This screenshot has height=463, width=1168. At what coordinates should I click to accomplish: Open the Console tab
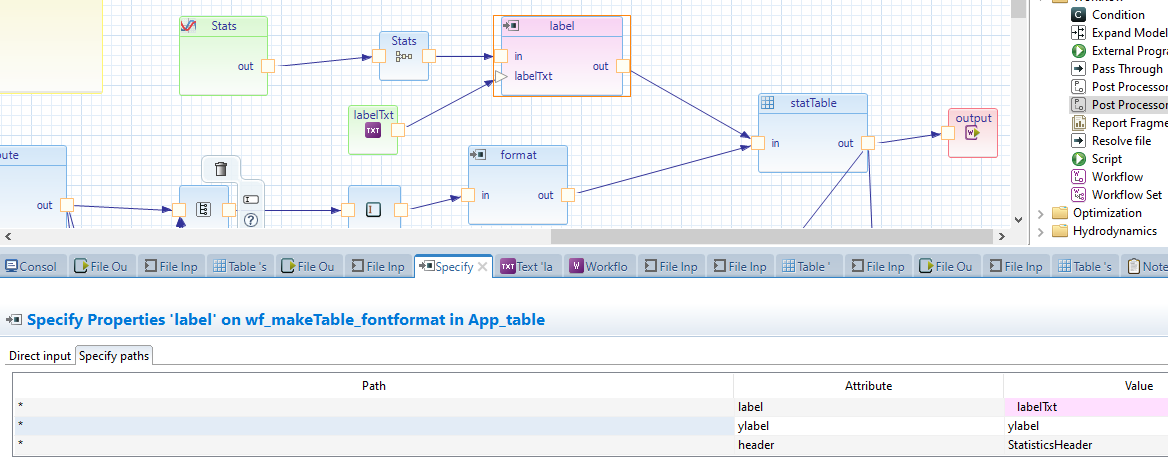32,267
